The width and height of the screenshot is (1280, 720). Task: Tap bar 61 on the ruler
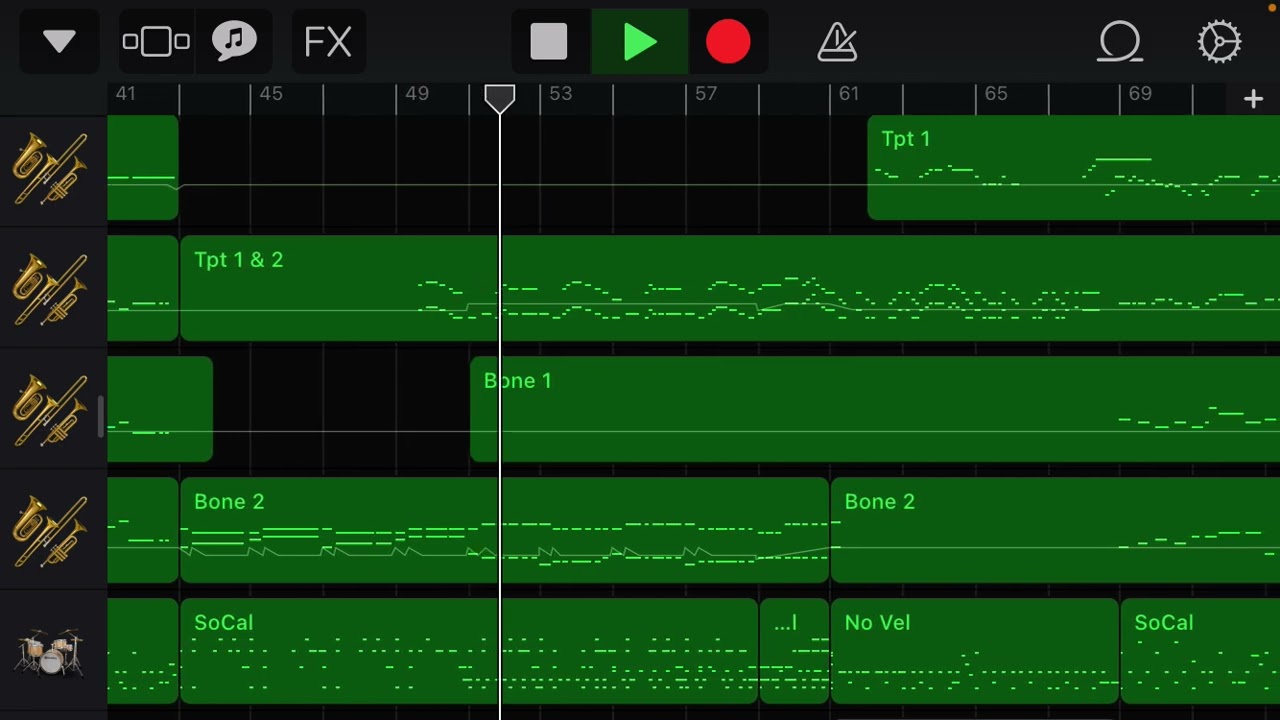coord(849,94)
